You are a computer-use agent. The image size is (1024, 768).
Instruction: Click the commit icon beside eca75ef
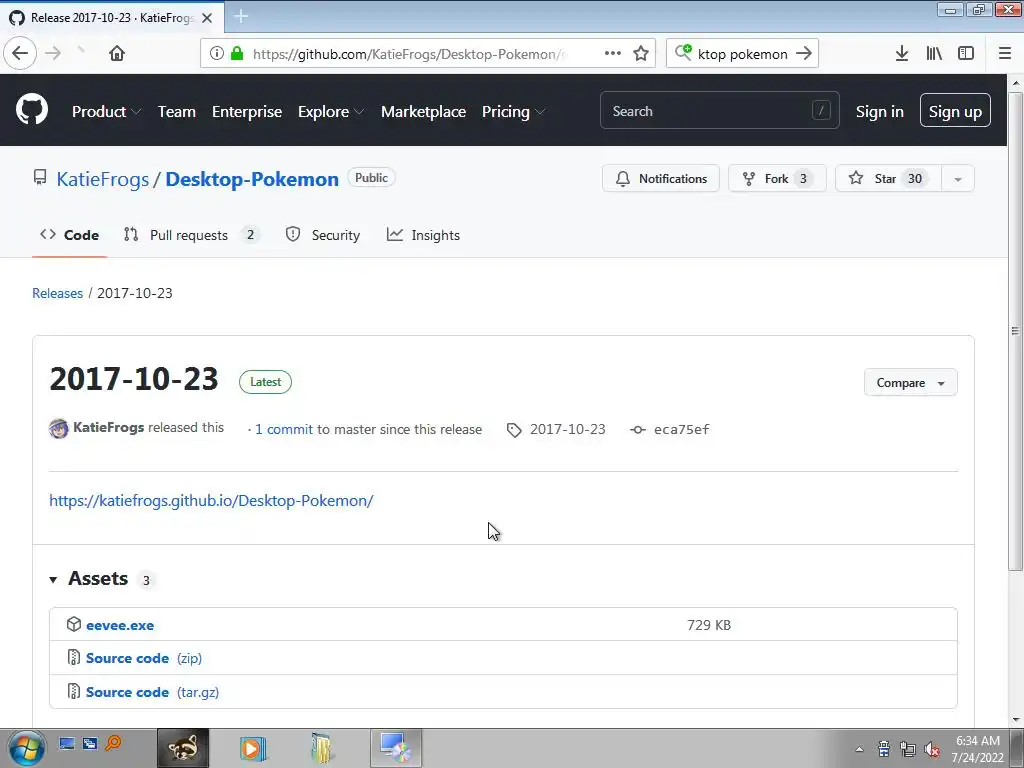coord(638,429)
